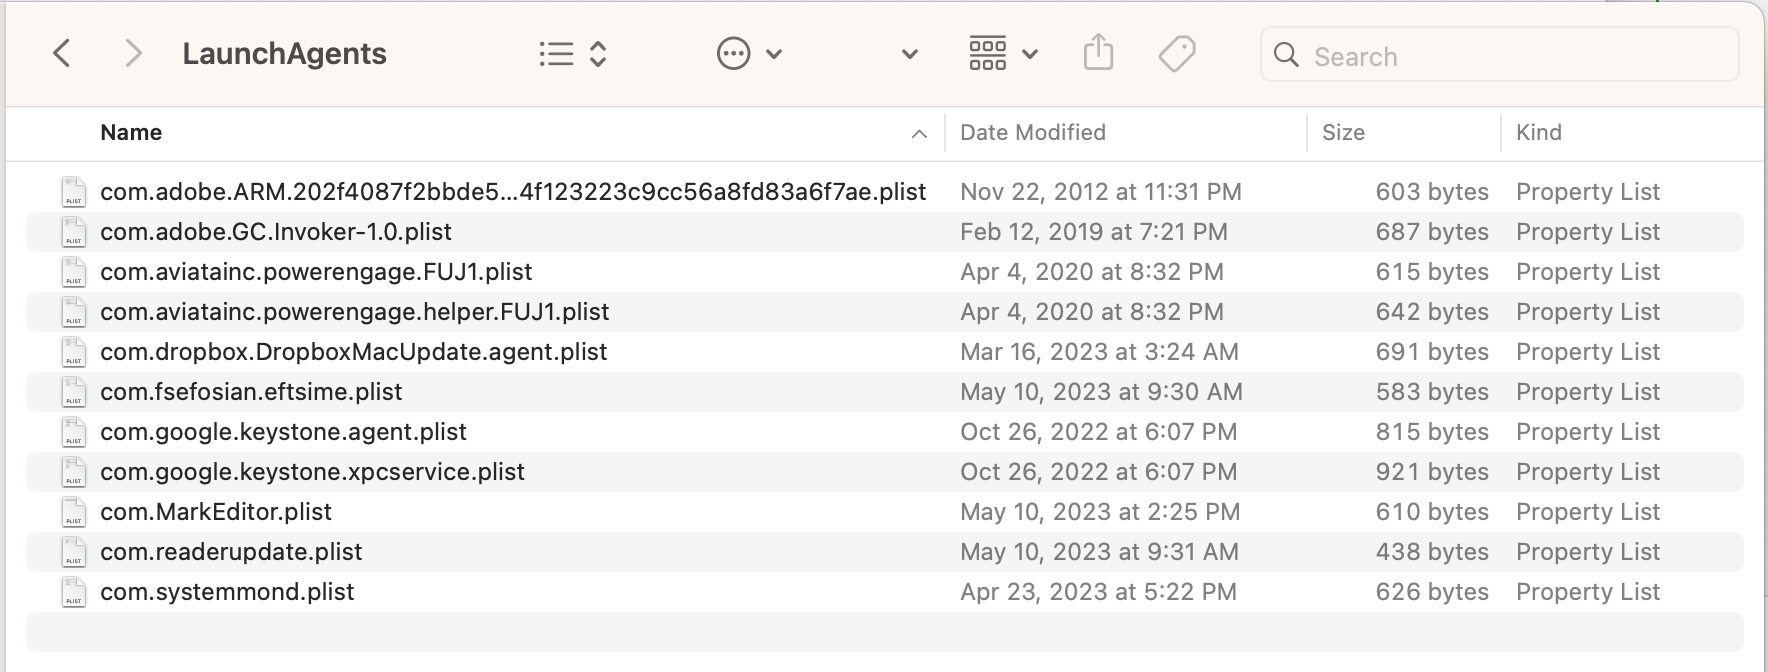Select com.dropbox.DropboxMacUpdate.agent.plist file
The width and height of the screenshot is (1768, 672).
(x=353, y=352)
